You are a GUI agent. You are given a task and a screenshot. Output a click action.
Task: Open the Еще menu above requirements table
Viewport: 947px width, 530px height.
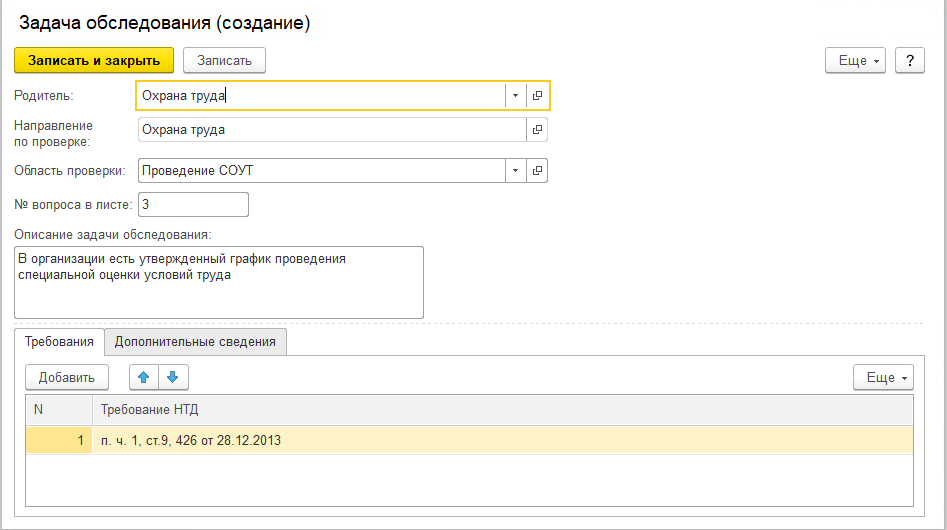[x=883, y=377]
